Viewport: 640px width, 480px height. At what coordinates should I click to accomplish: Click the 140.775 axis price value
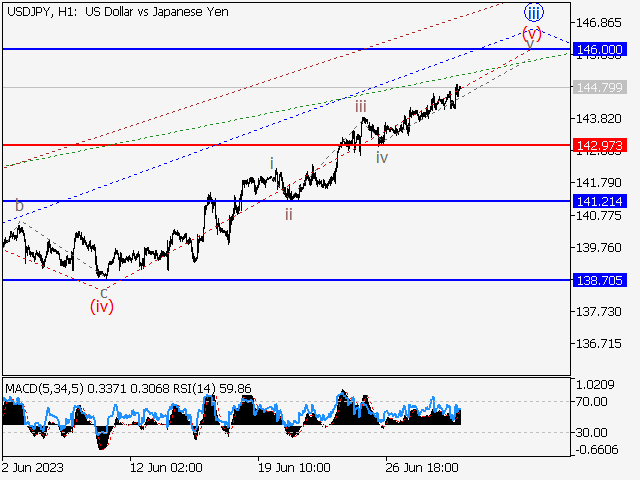click(598, 216)
